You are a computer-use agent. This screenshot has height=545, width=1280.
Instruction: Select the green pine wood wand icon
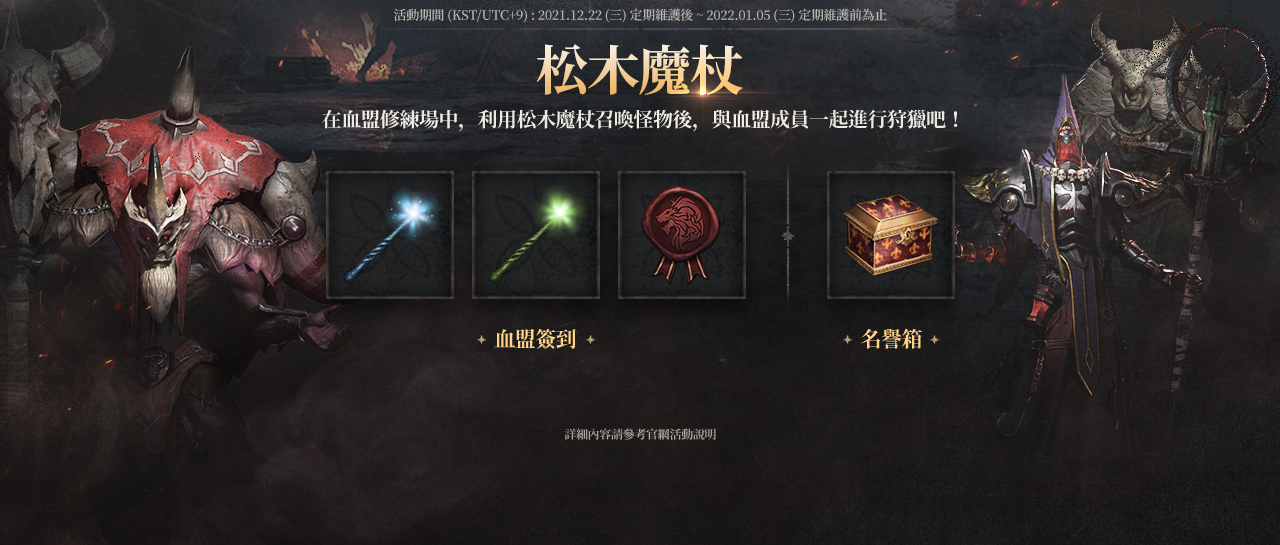pyautogui.click(x=536, y=235)
